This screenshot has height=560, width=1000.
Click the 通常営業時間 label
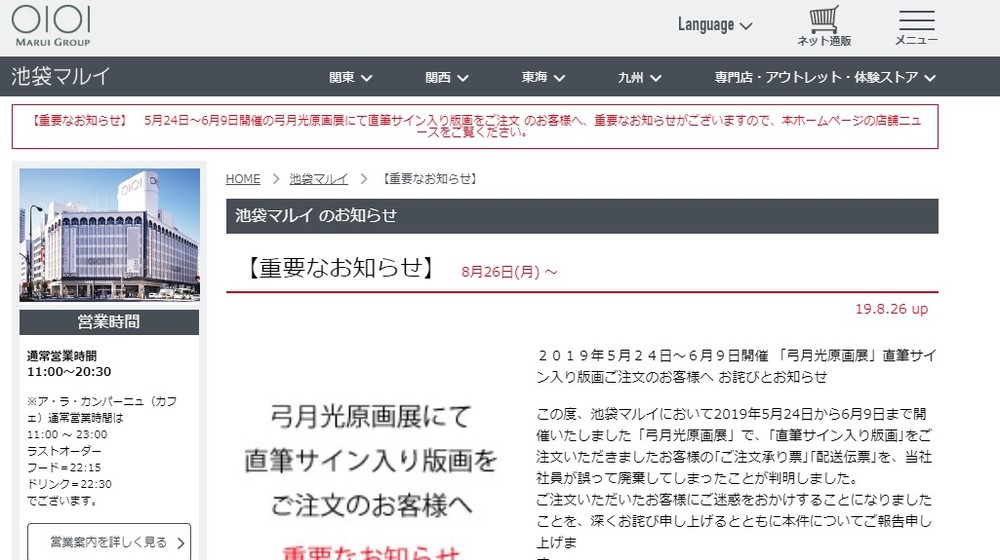coord(62,356)
